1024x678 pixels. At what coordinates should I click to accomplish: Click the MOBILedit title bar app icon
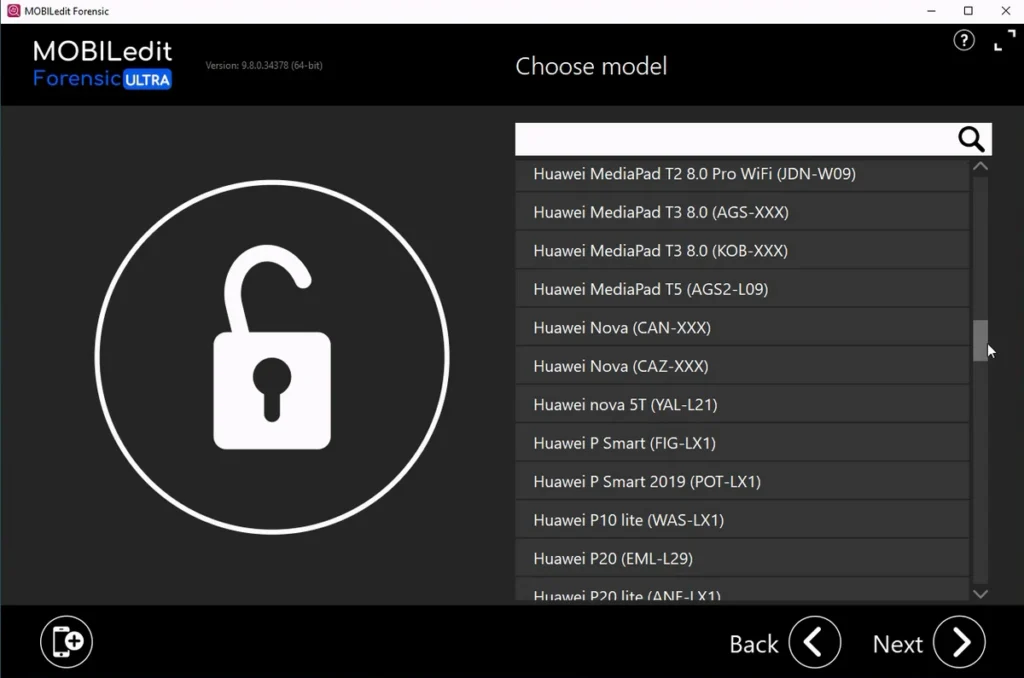13,11
